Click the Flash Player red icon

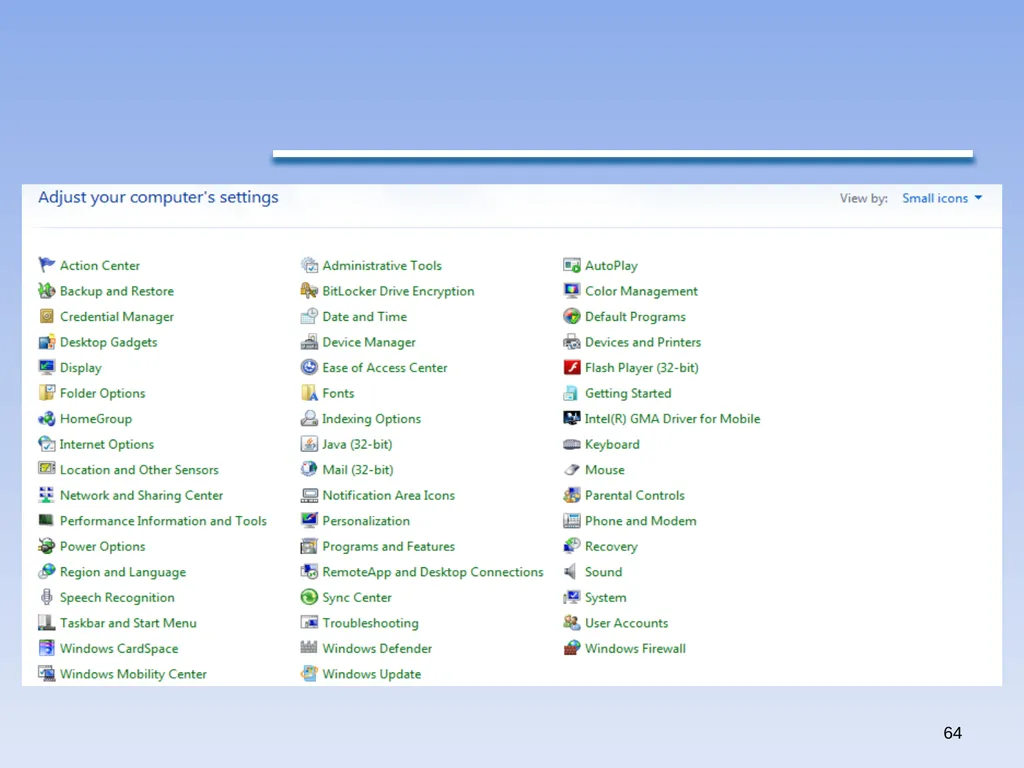571,367
